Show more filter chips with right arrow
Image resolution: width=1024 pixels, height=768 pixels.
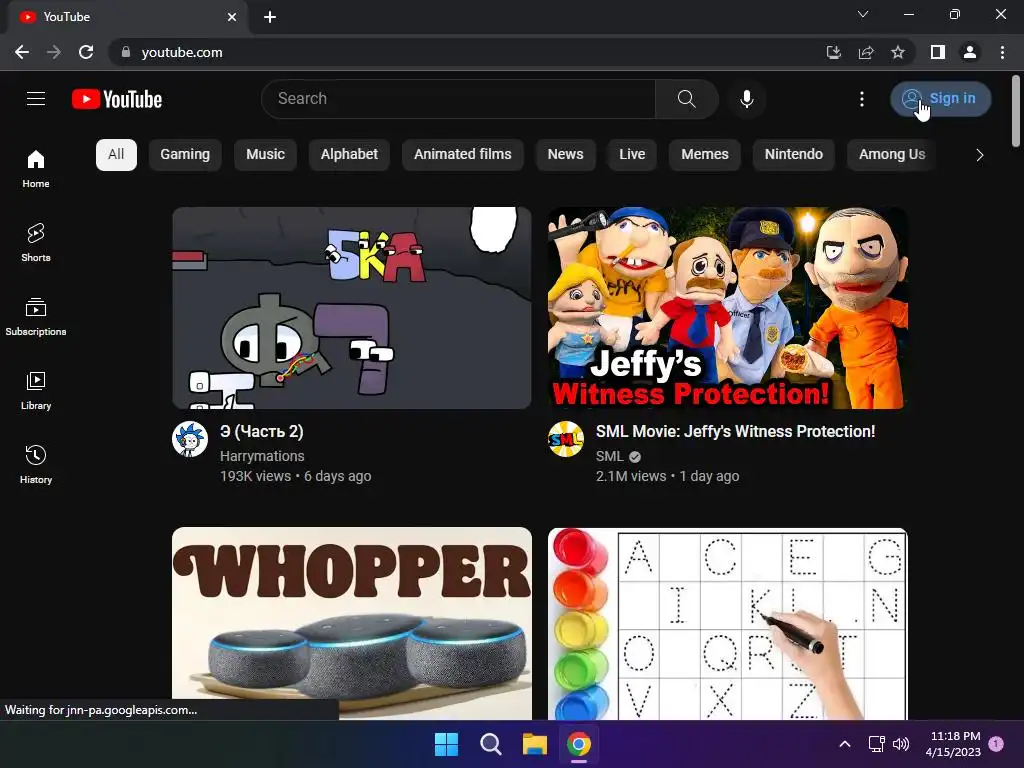coord(980,155)
